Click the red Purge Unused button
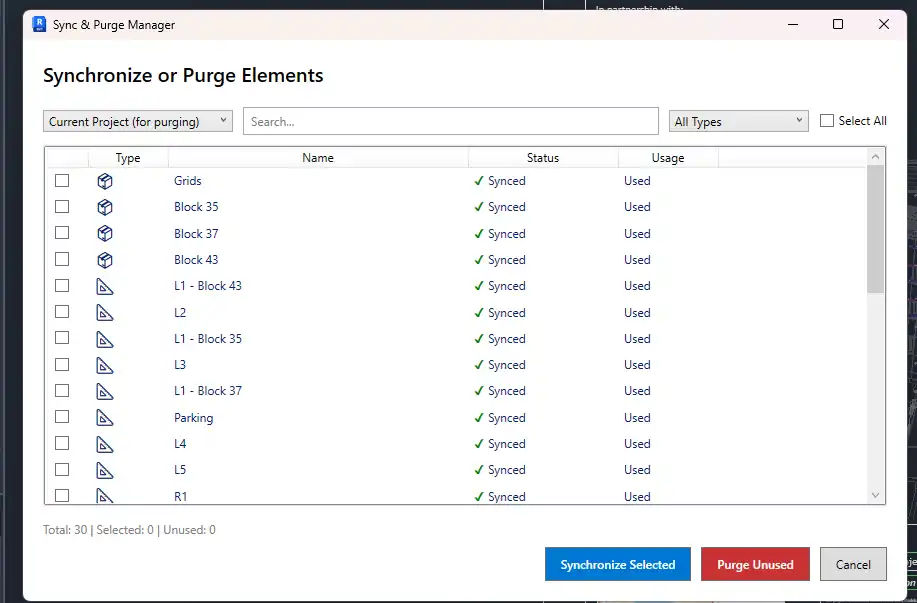This screenshot has height=603, width=917. pos(755,564)
